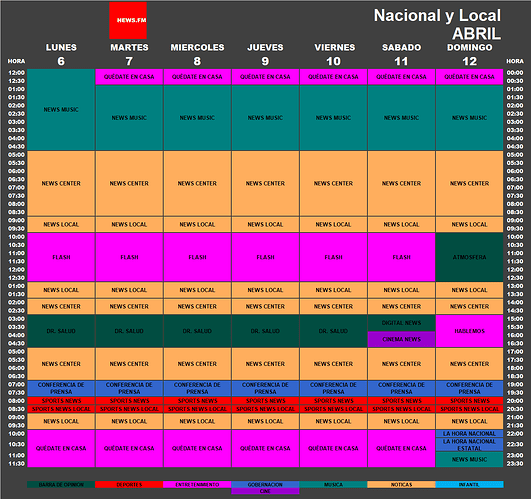Click the midnight QUÉDATE EN CASA cell on Martes

tap(129, 77)
